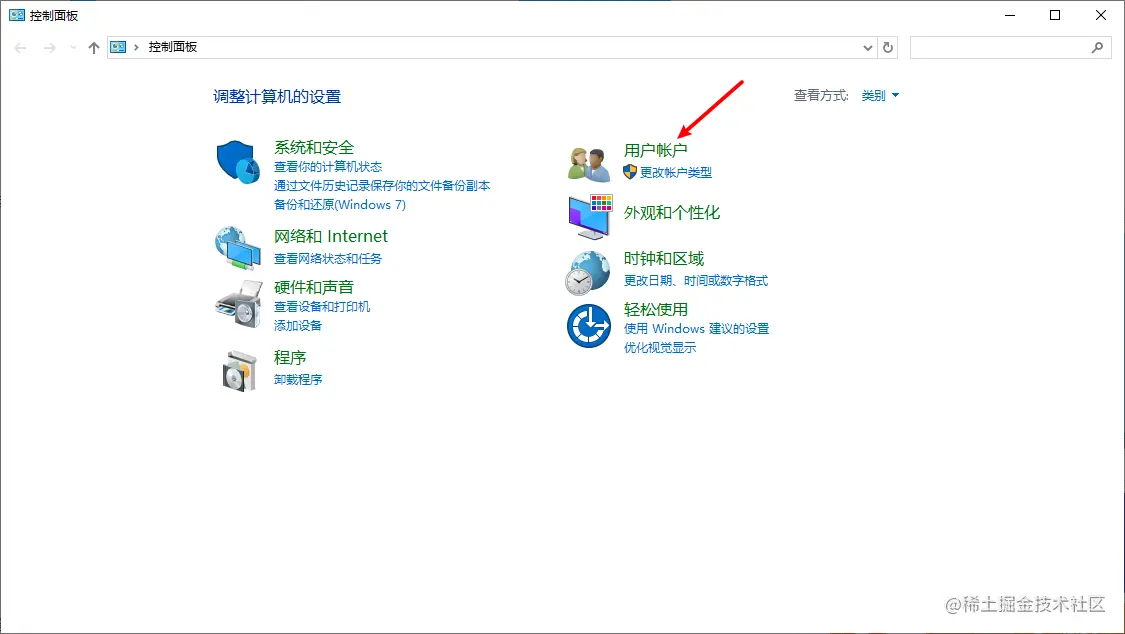Click the 添加设备 link
Screen dimensions: 1125x634
pyautogui.click(x=298, y=326)
